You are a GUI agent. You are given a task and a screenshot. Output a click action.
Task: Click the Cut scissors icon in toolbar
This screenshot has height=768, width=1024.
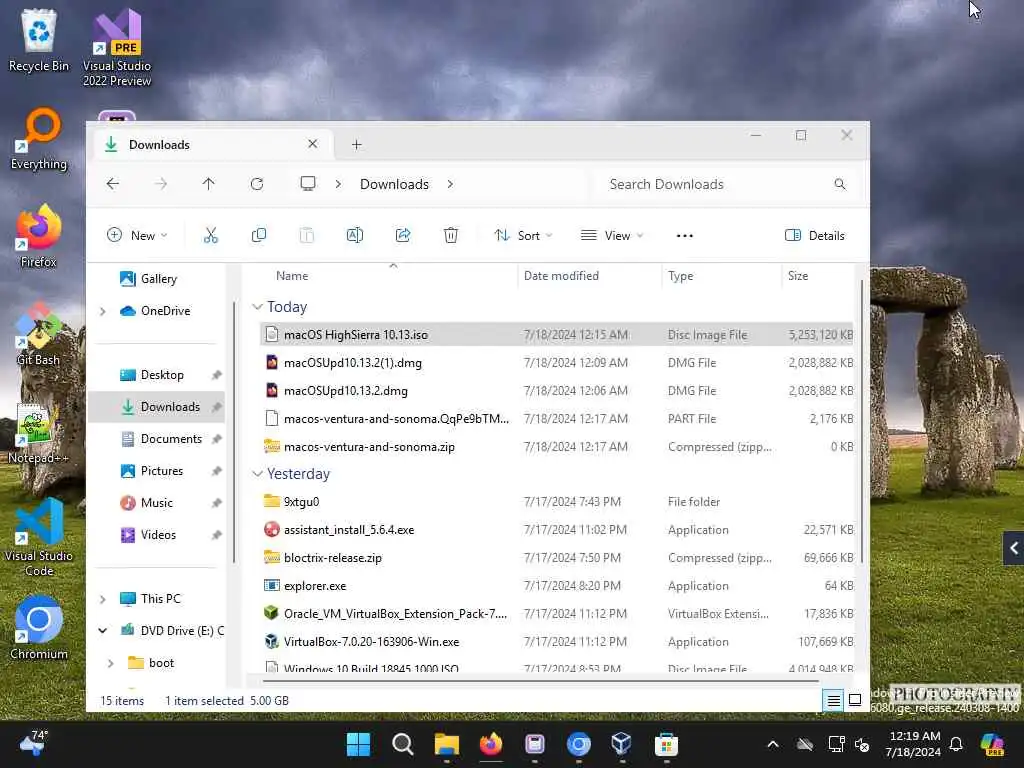210,235
